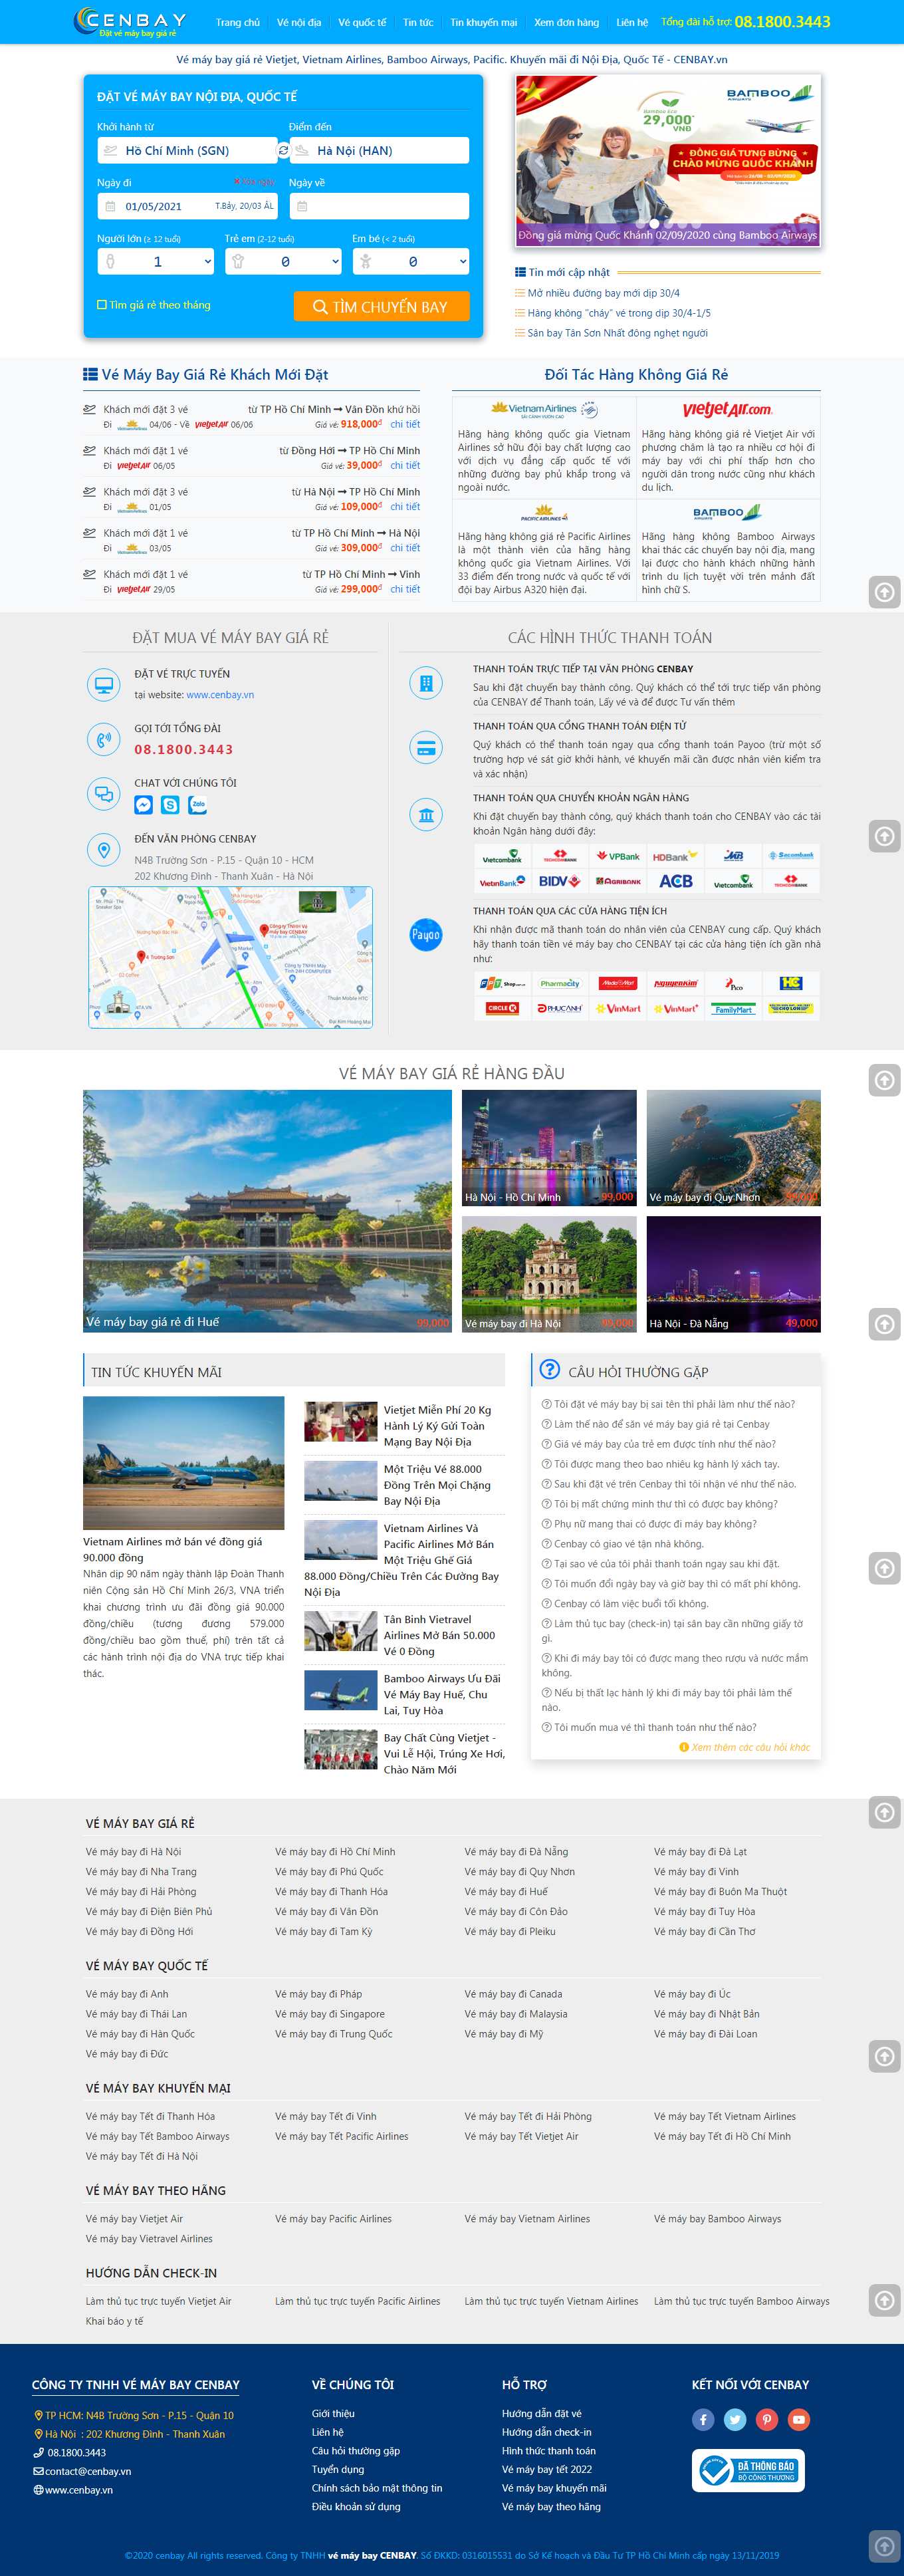Expand the Người lớn passenger dropdown
This screenshot has width=904, height=2576.
156,262
